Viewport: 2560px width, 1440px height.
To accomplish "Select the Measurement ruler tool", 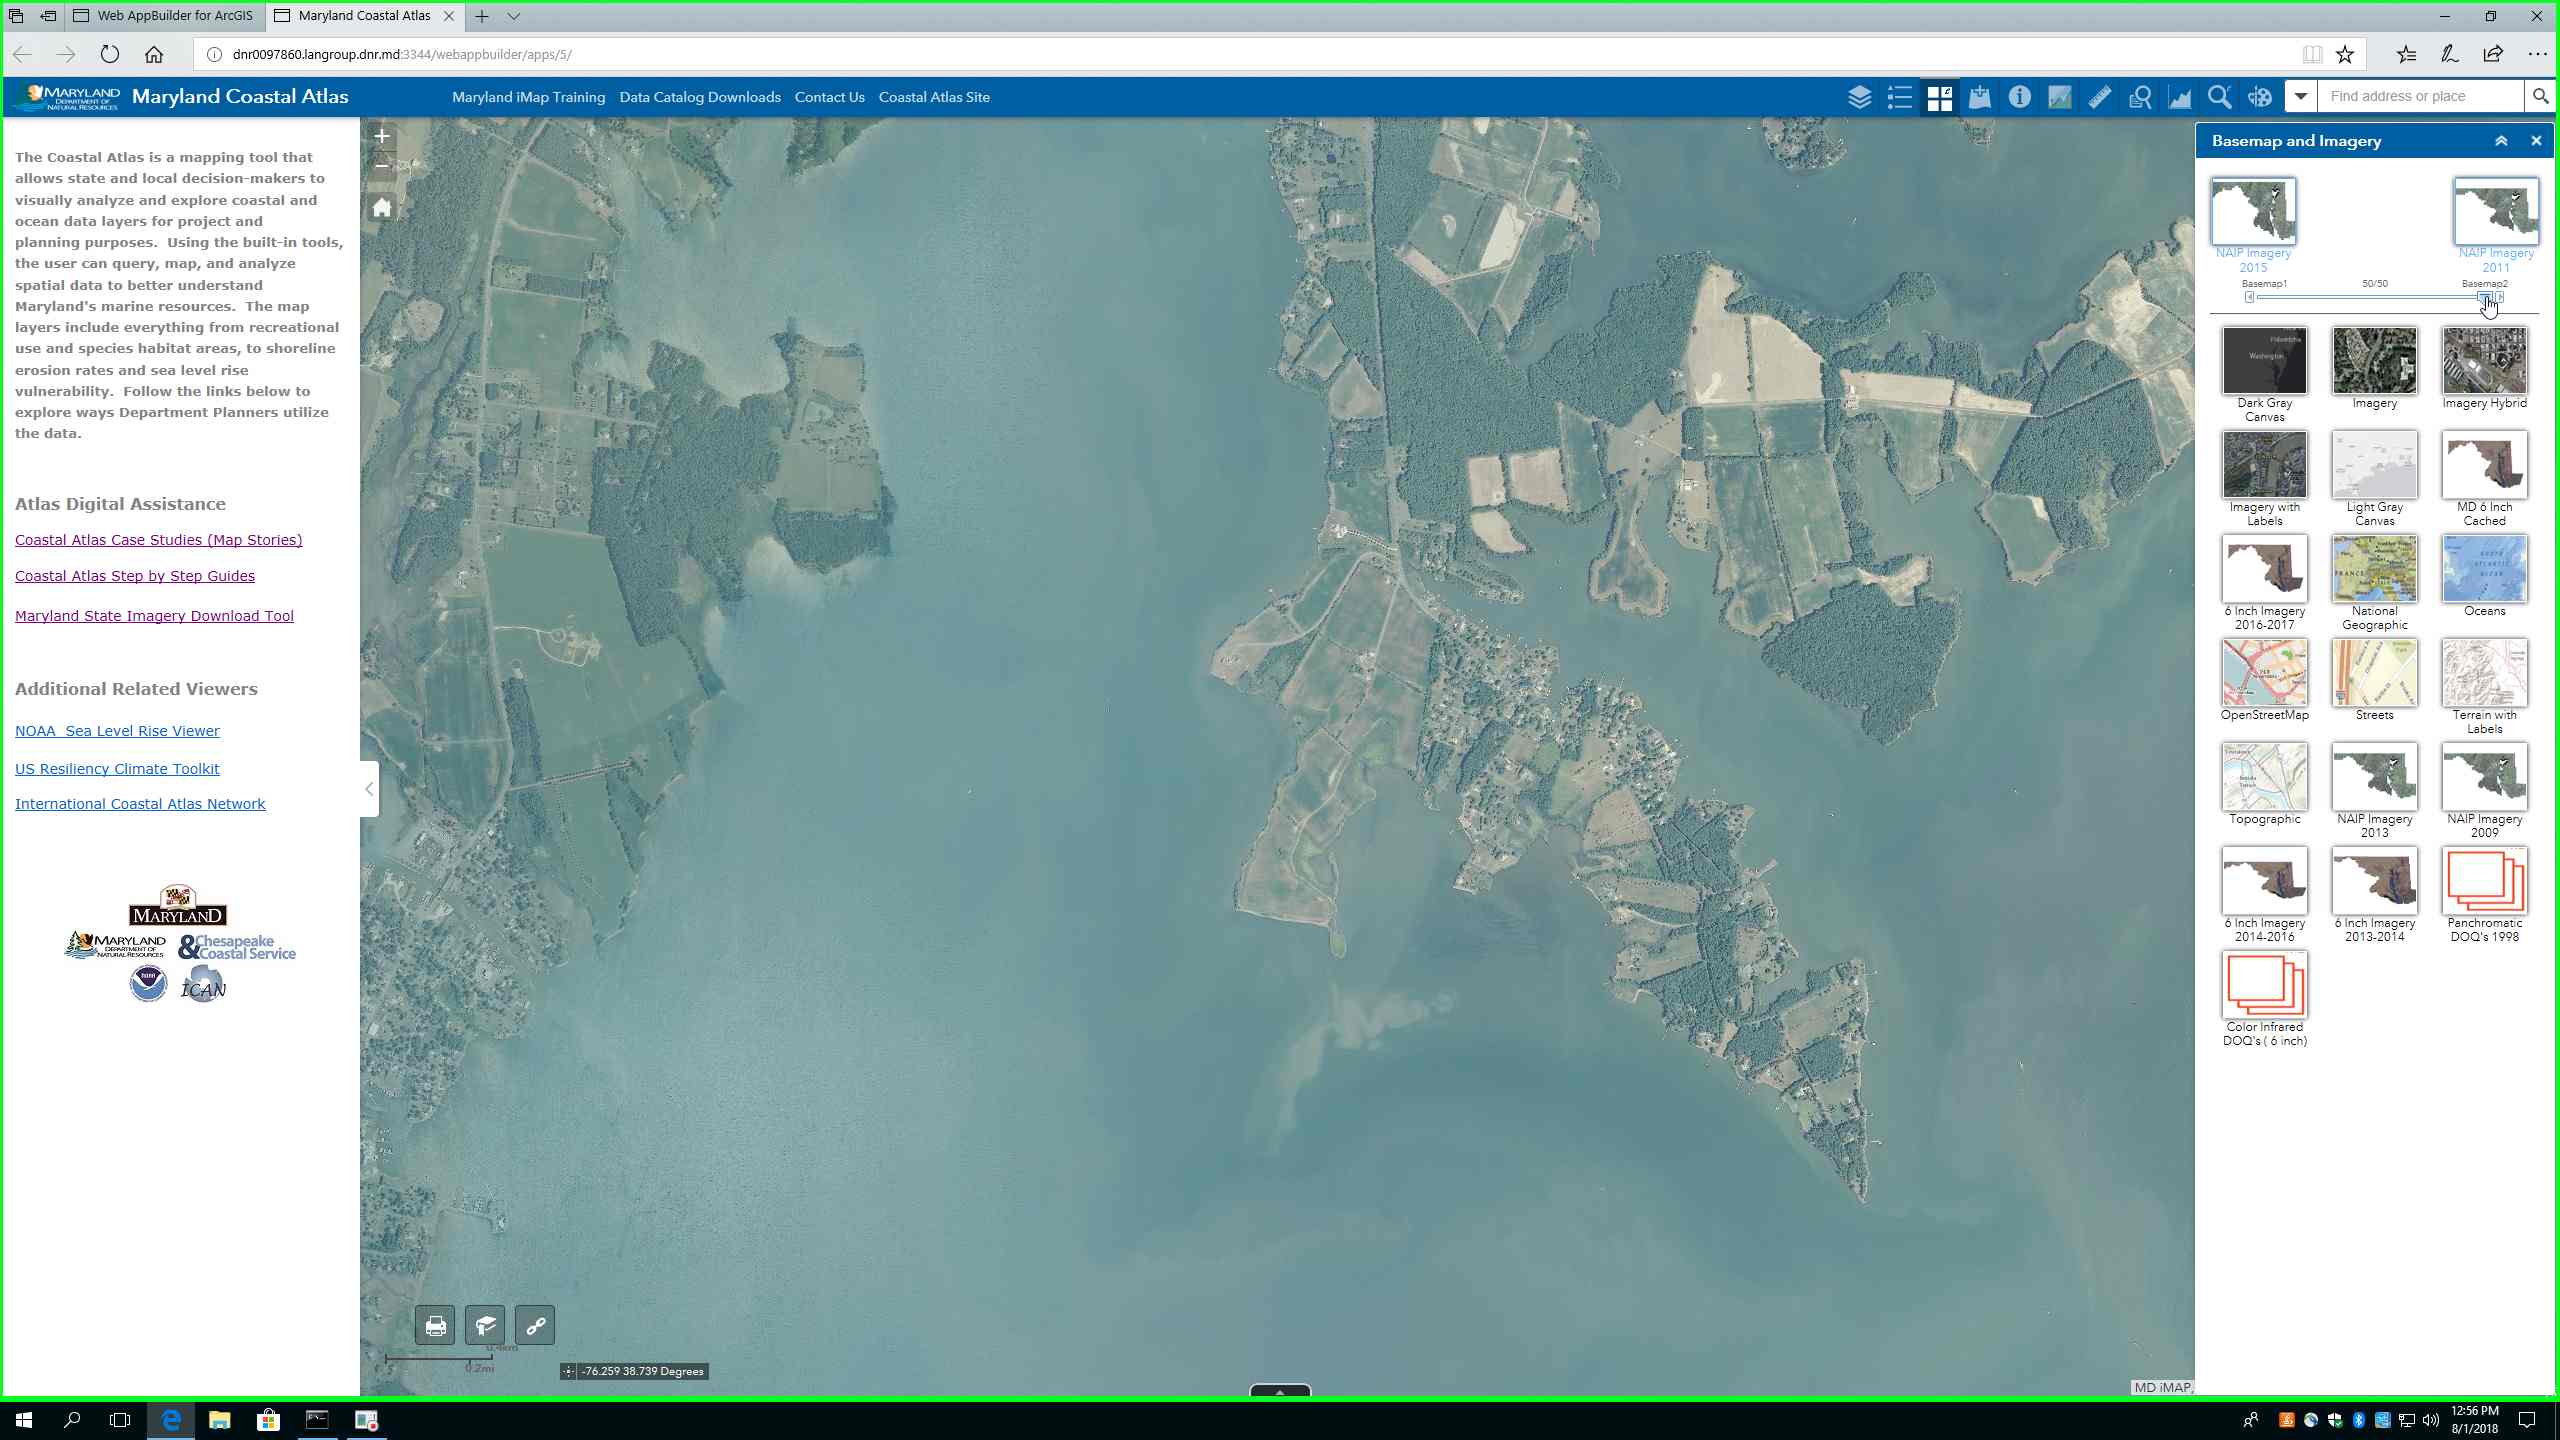I will [2099, 97].
